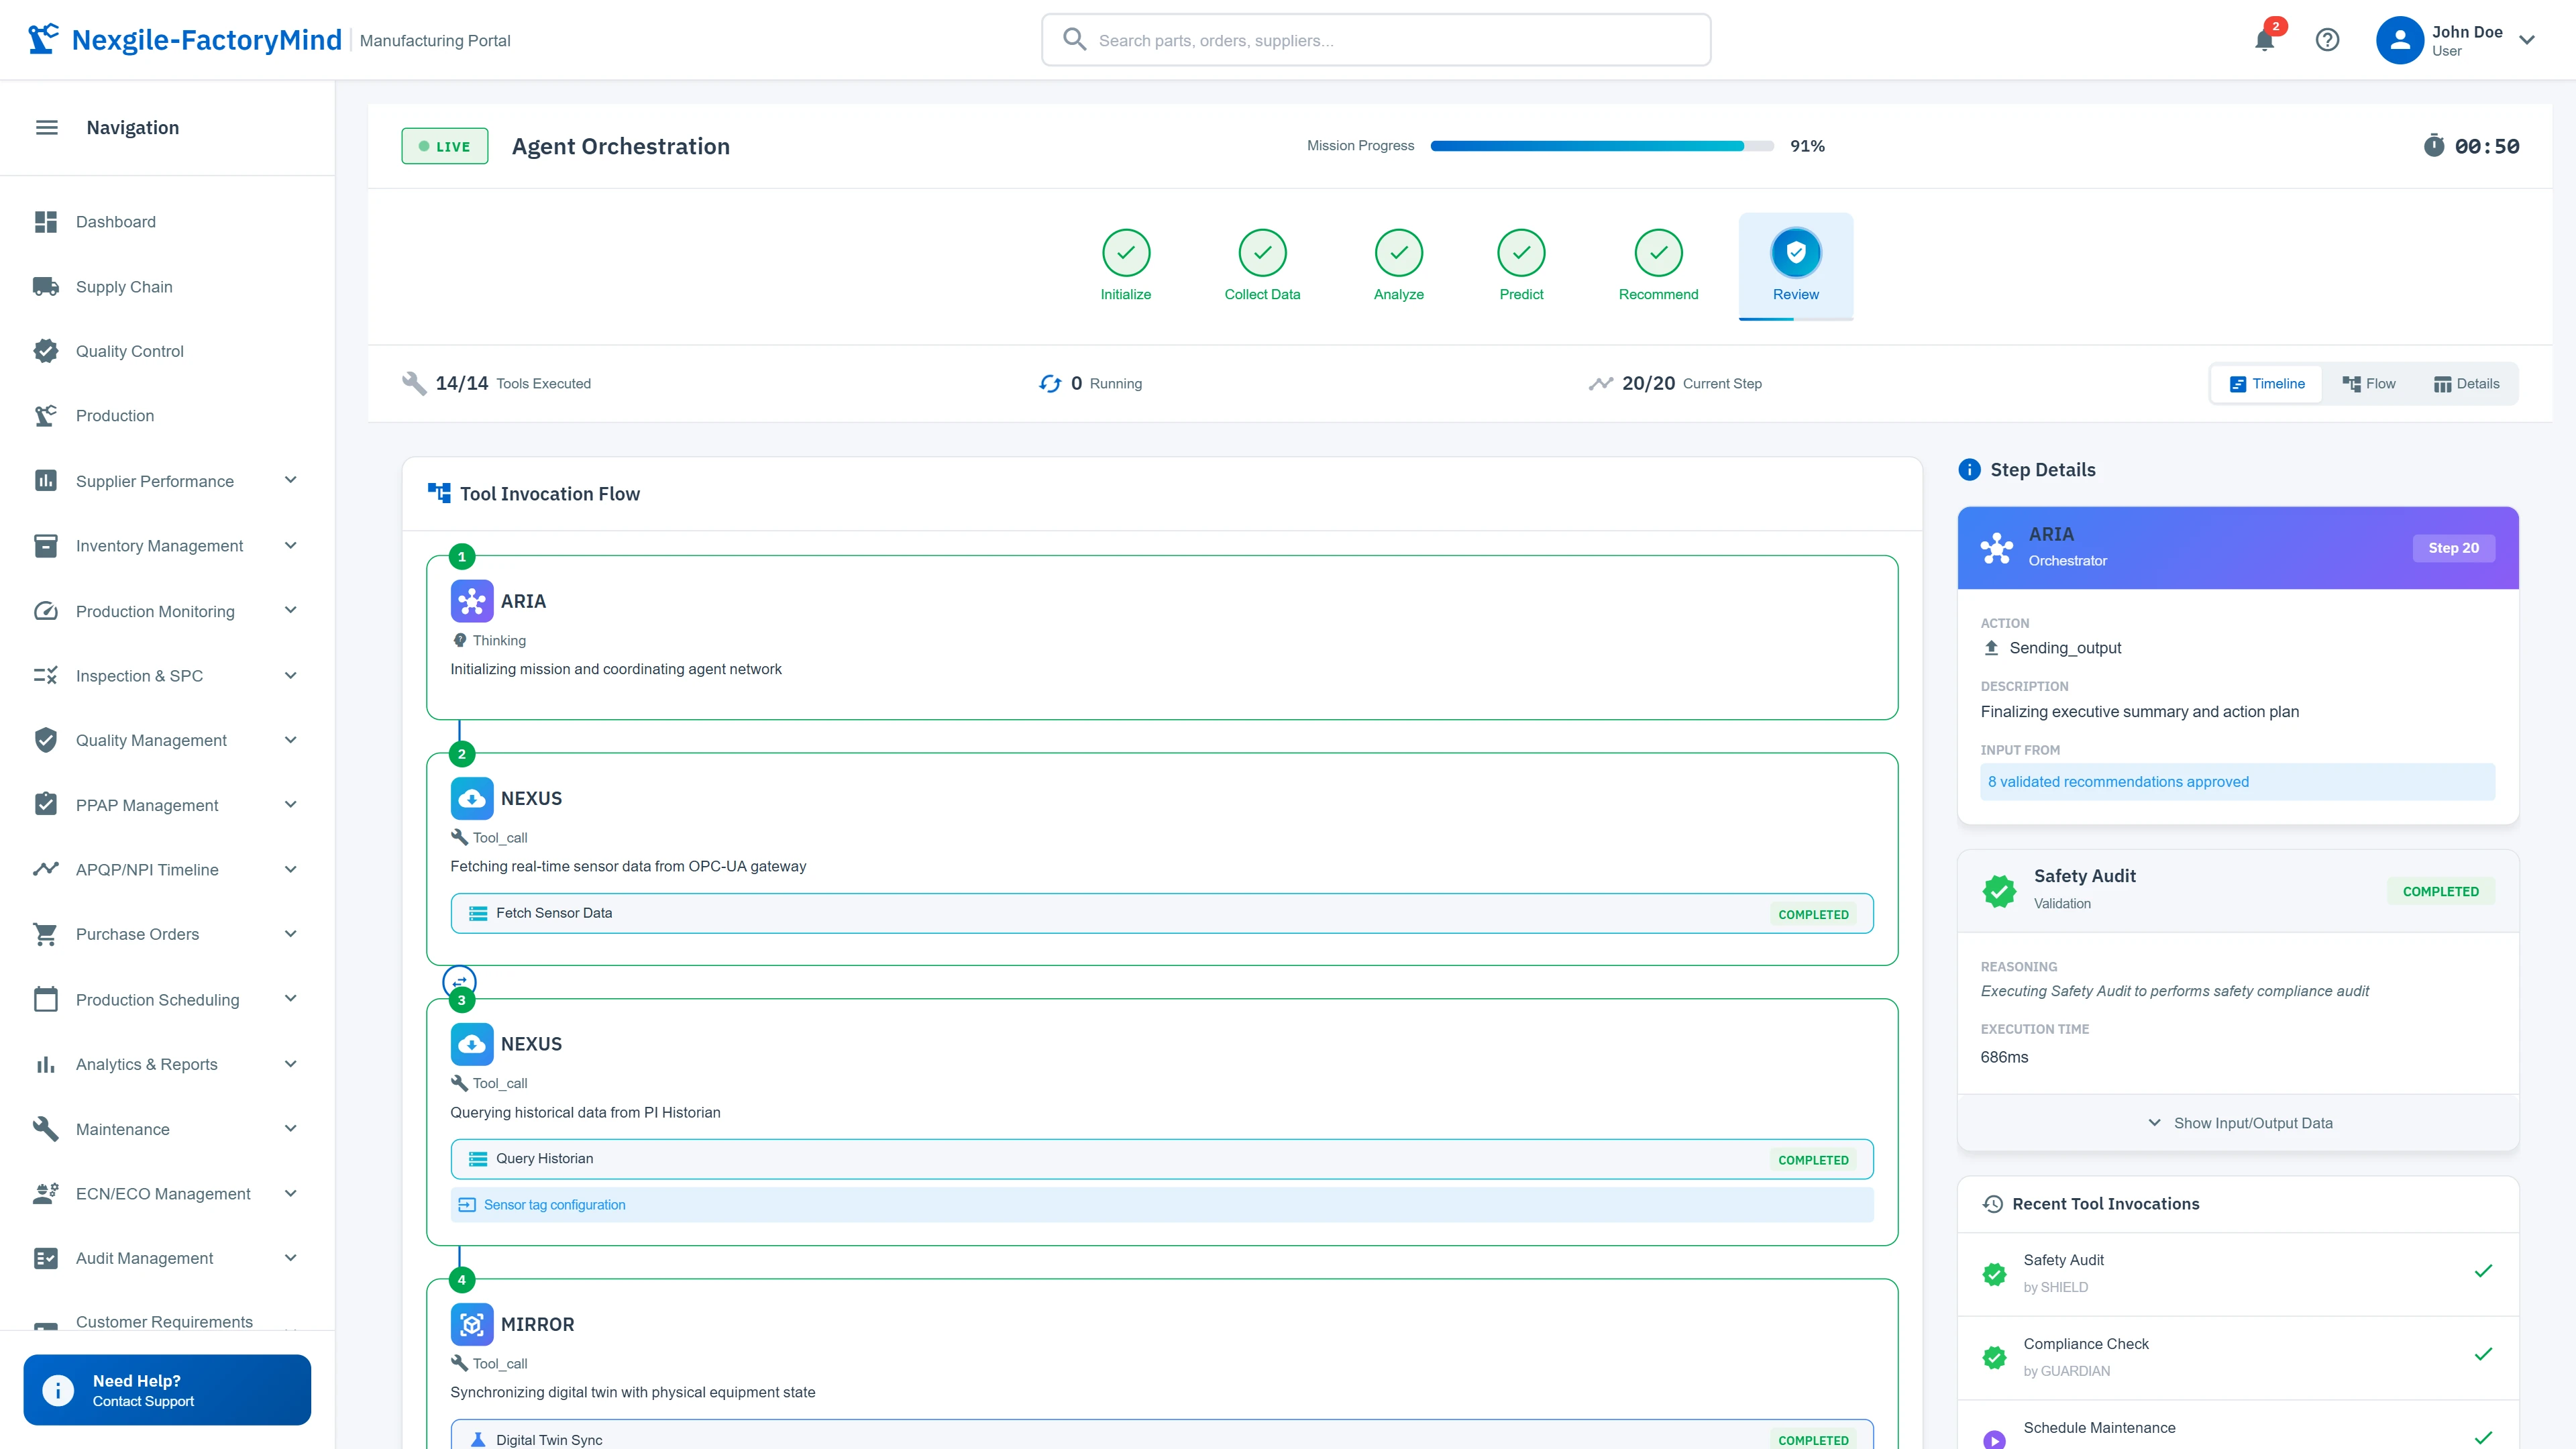Click the hamburger menu beside Navigation
The image size is (2576, 1449).
[46, 127]
